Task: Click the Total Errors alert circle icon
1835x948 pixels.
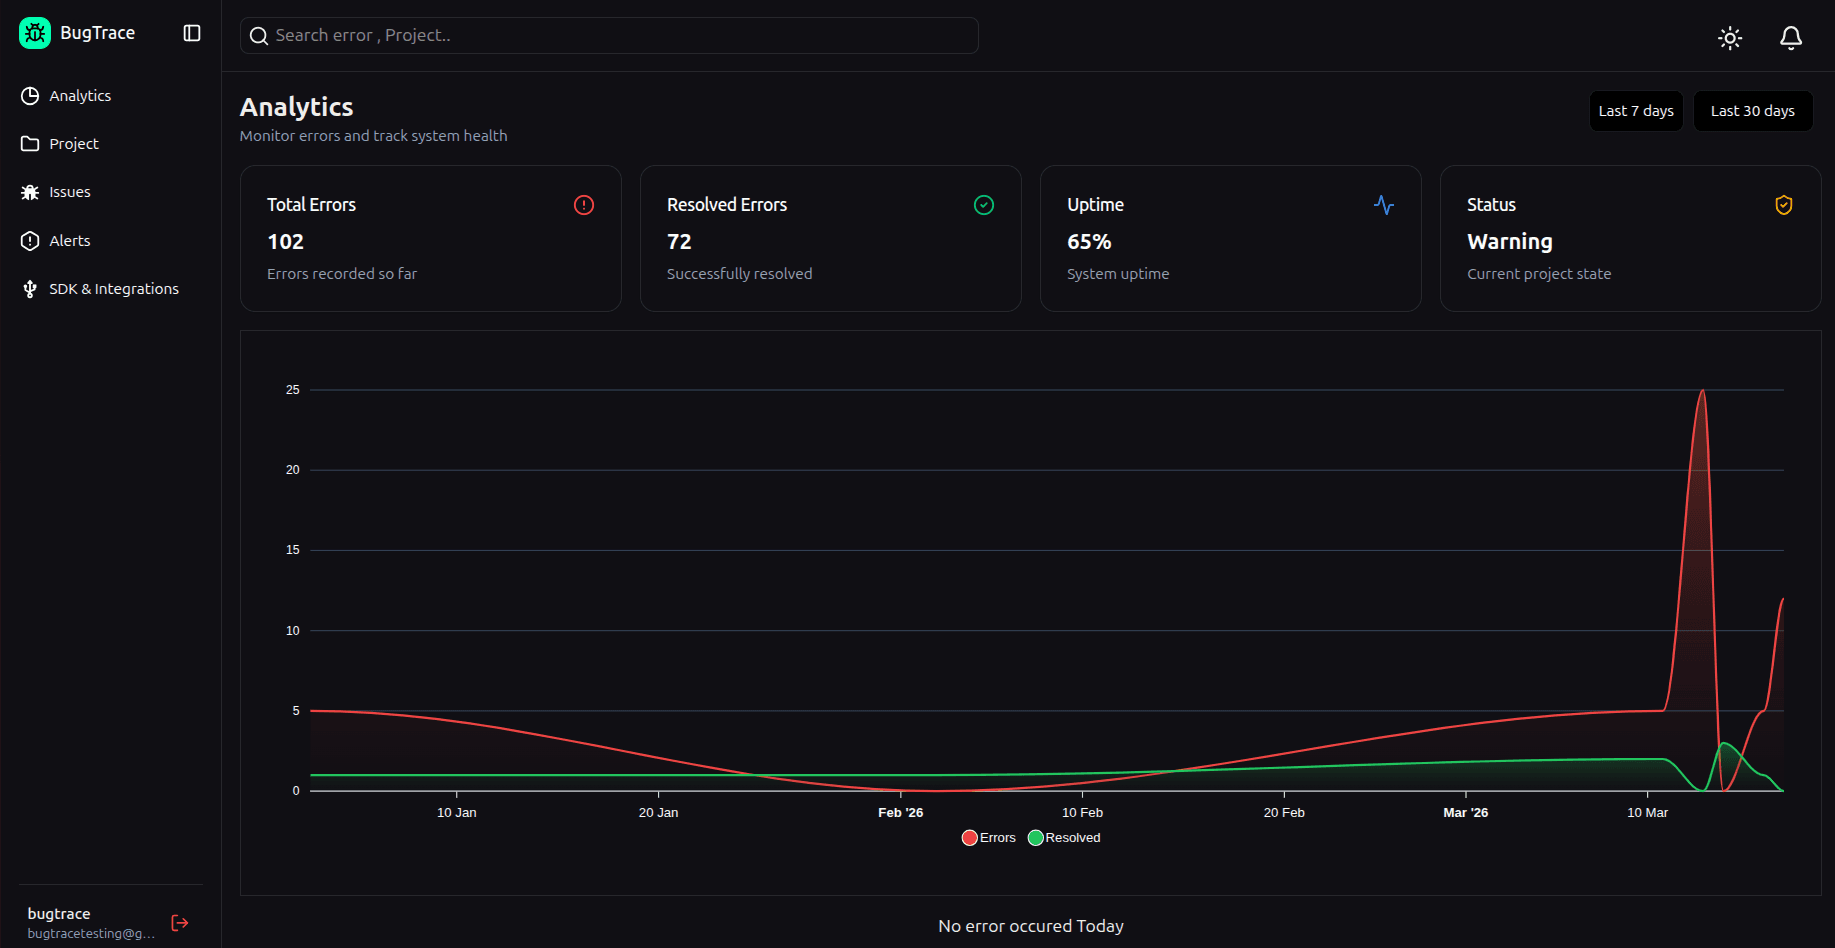Action: (x=584, y=205)
